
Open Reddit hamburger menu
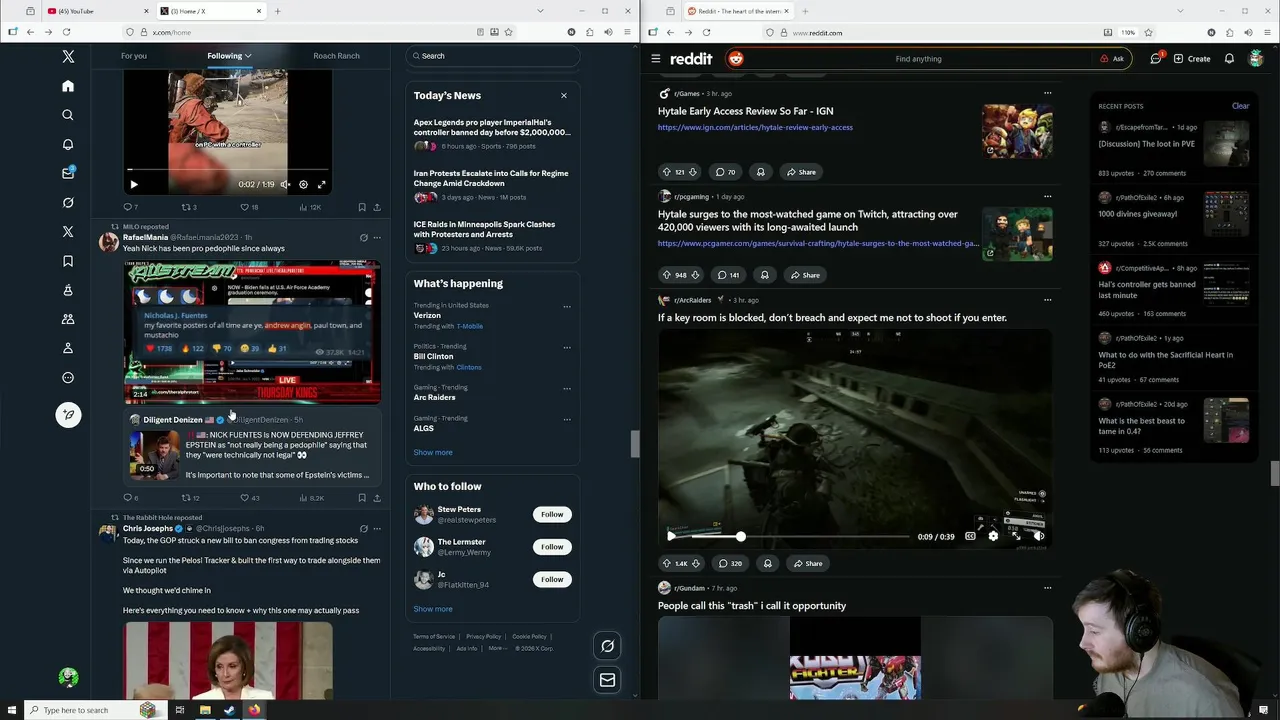[655, 58]
